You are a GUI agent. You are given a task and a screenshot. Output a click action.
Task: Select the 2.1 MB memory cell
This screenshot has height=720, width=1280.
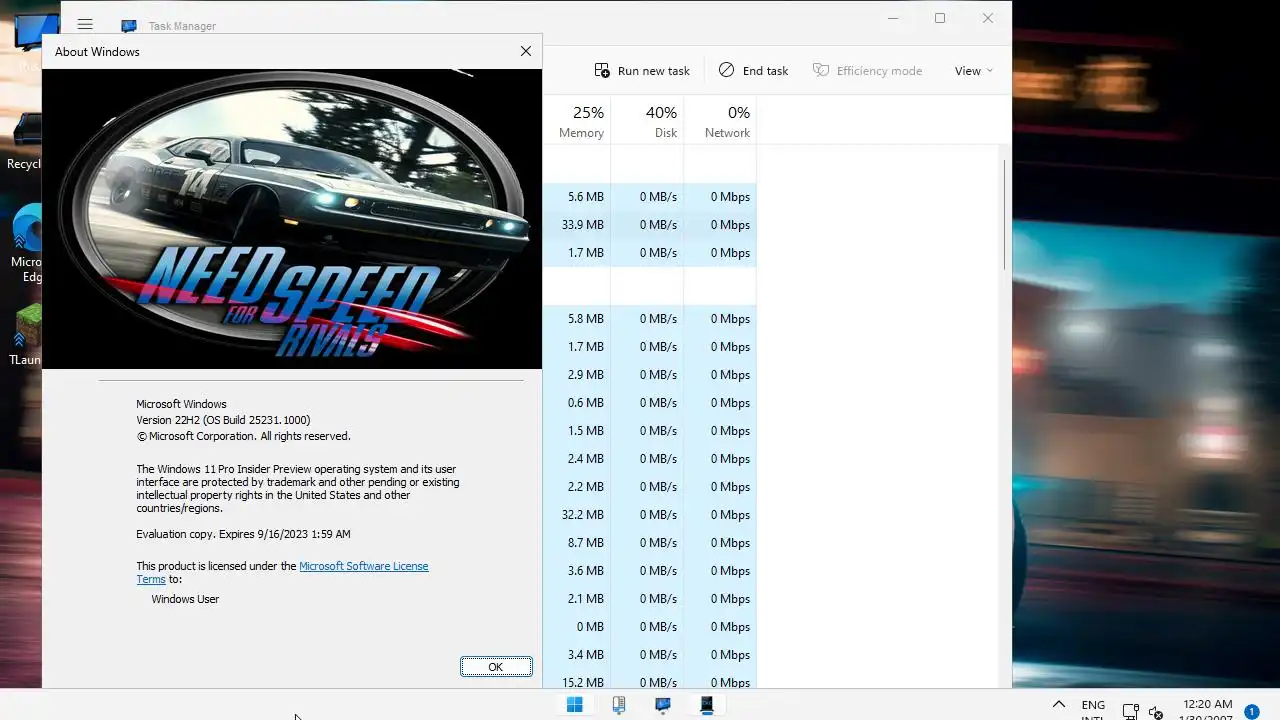(x=577, y=599)
